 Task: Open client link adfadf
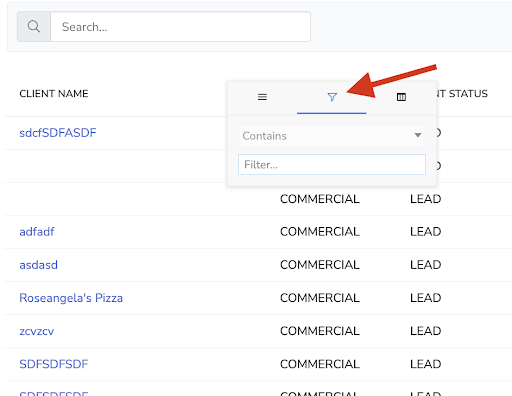(37, 232)
